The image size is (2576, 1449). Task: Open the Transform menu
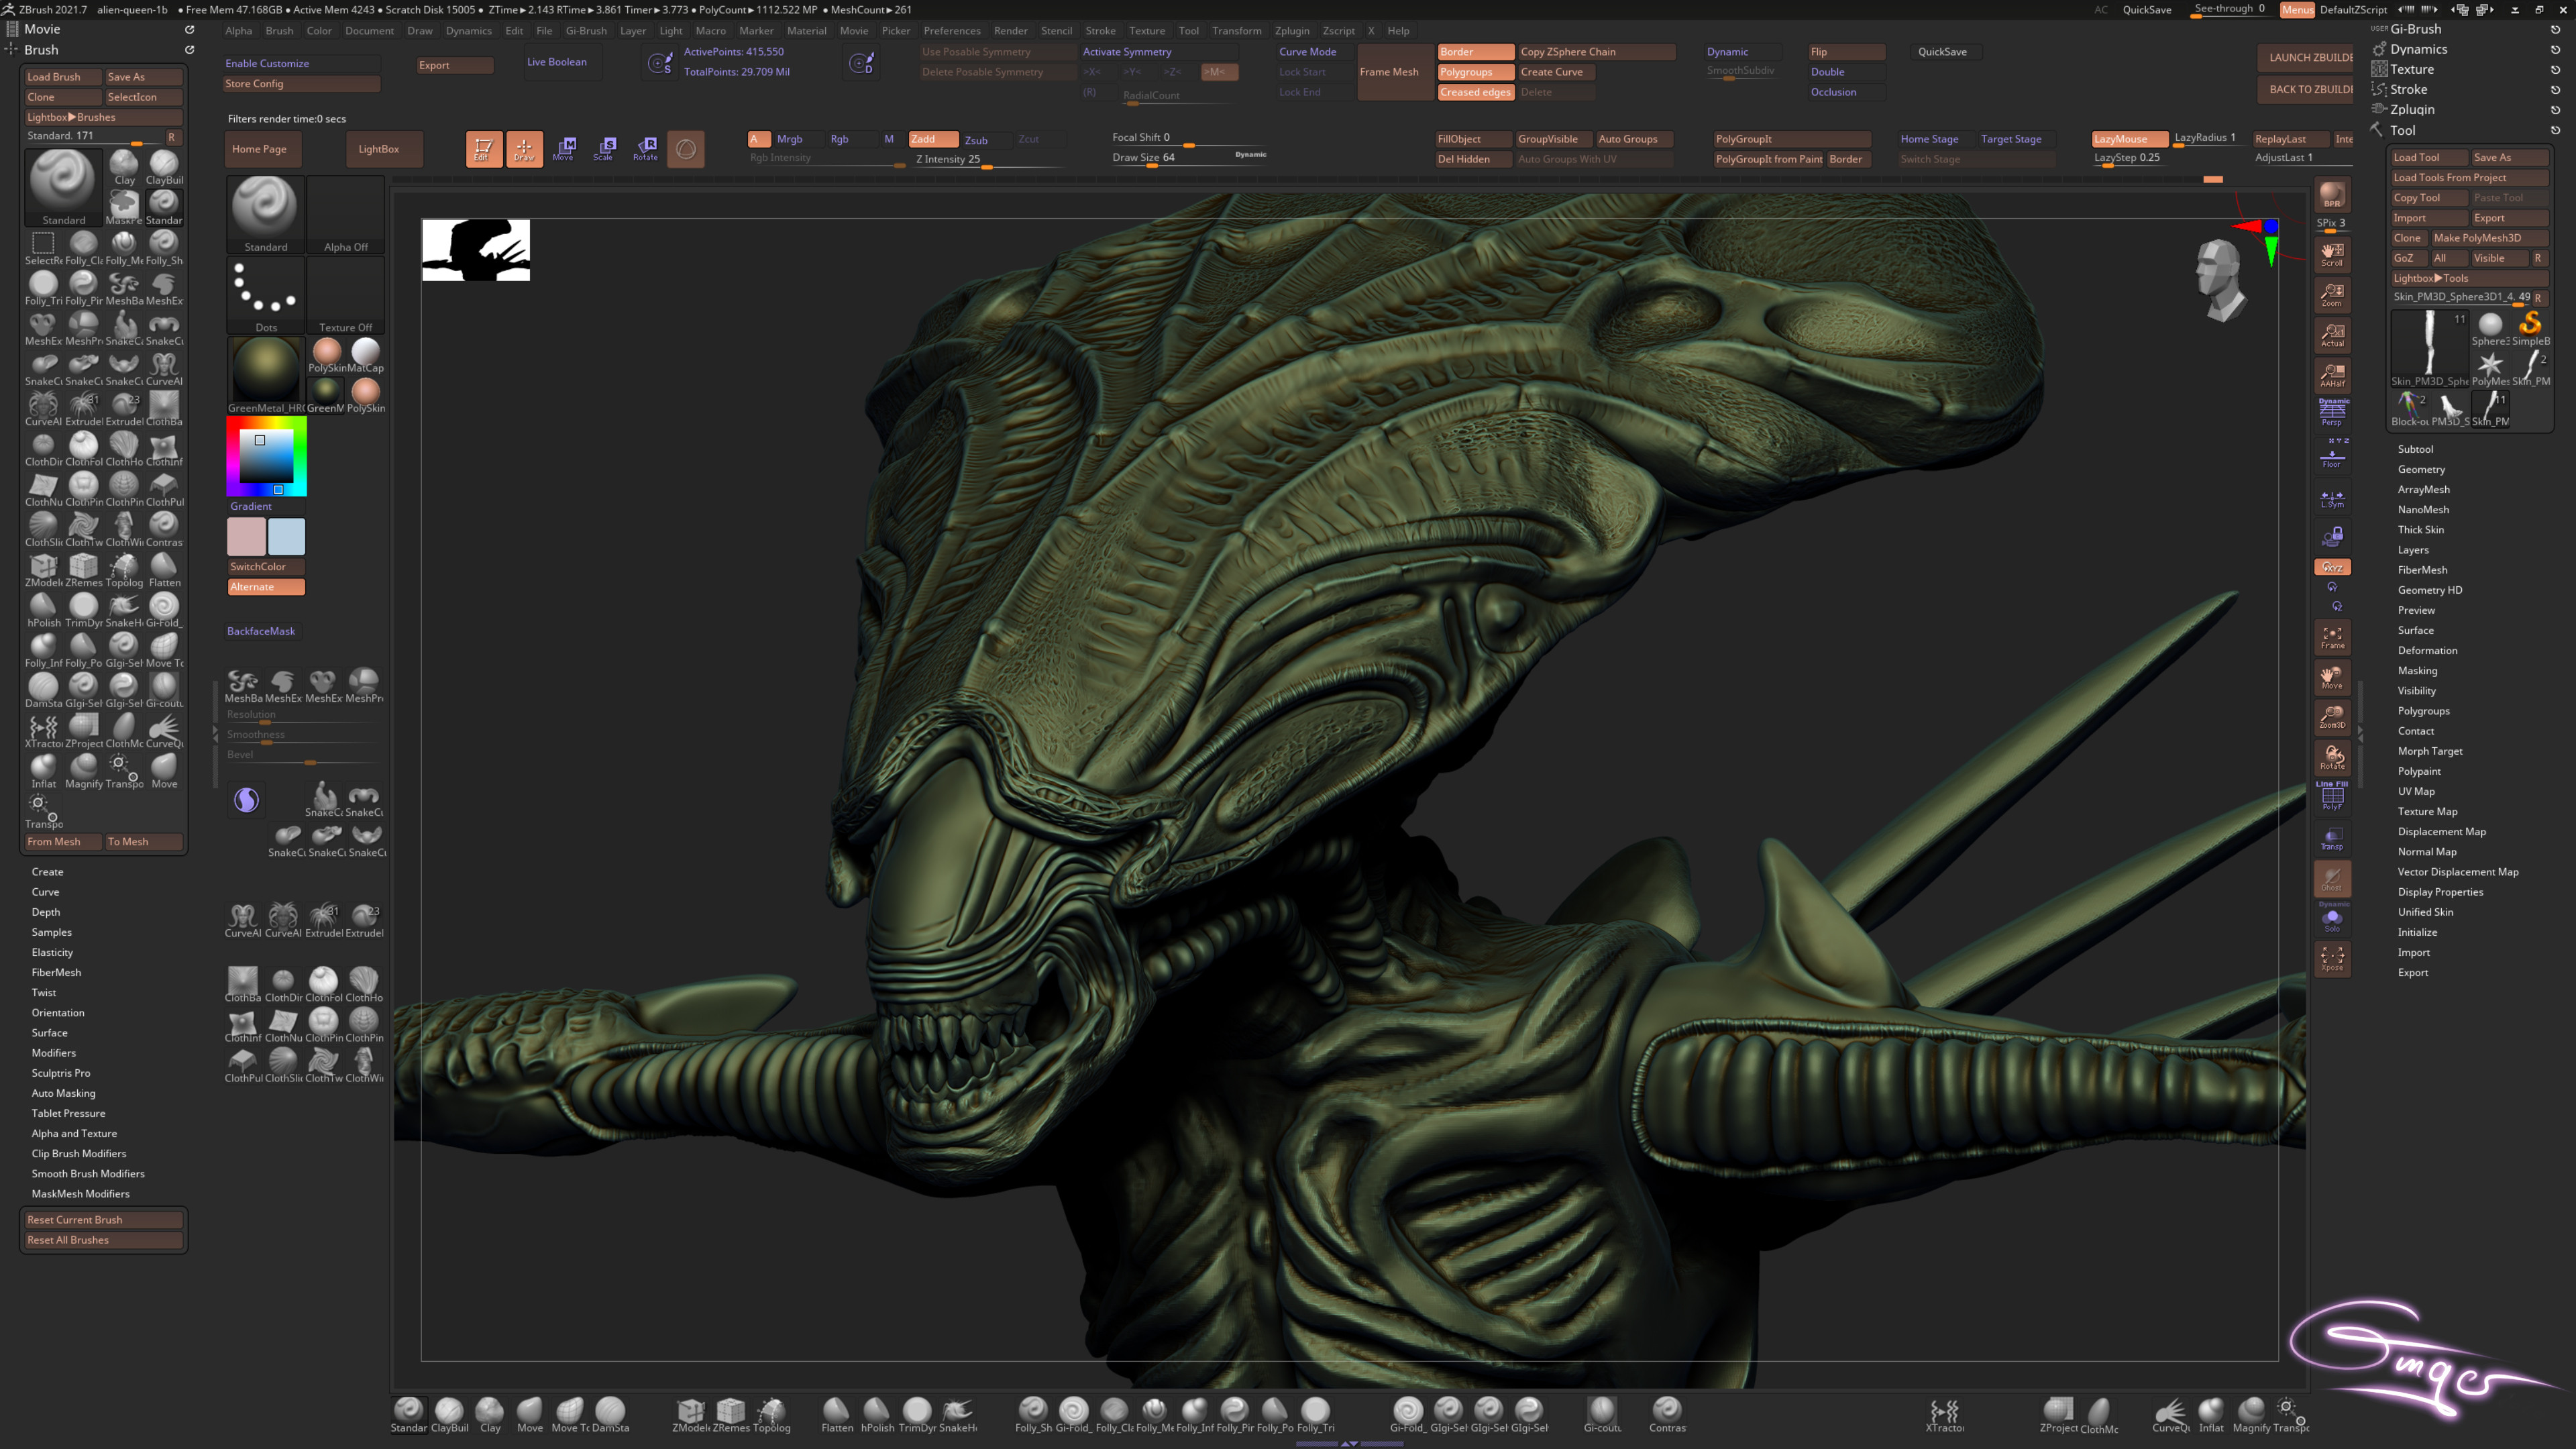coord(1236,30)
